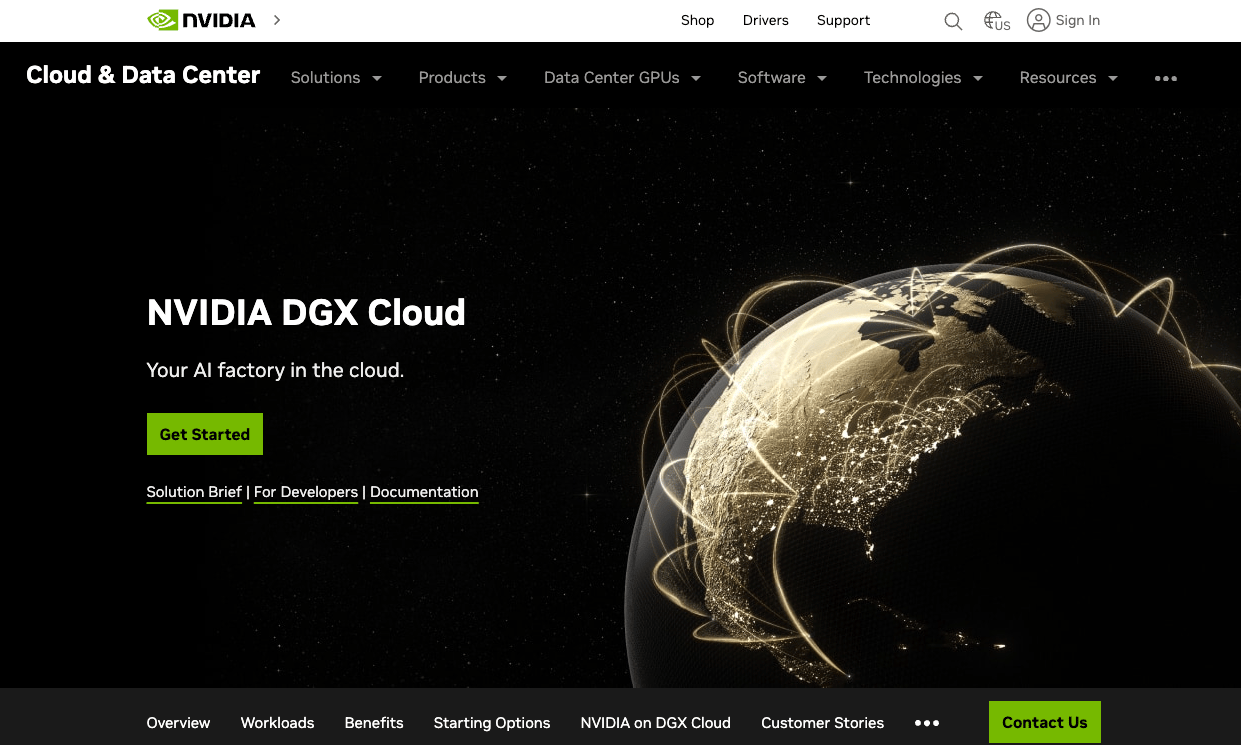Image resolution: width=1241 pixels, height=745 pixels.
Task: Open the Support link
Action: pyautogui.click(x=843, y=20)
